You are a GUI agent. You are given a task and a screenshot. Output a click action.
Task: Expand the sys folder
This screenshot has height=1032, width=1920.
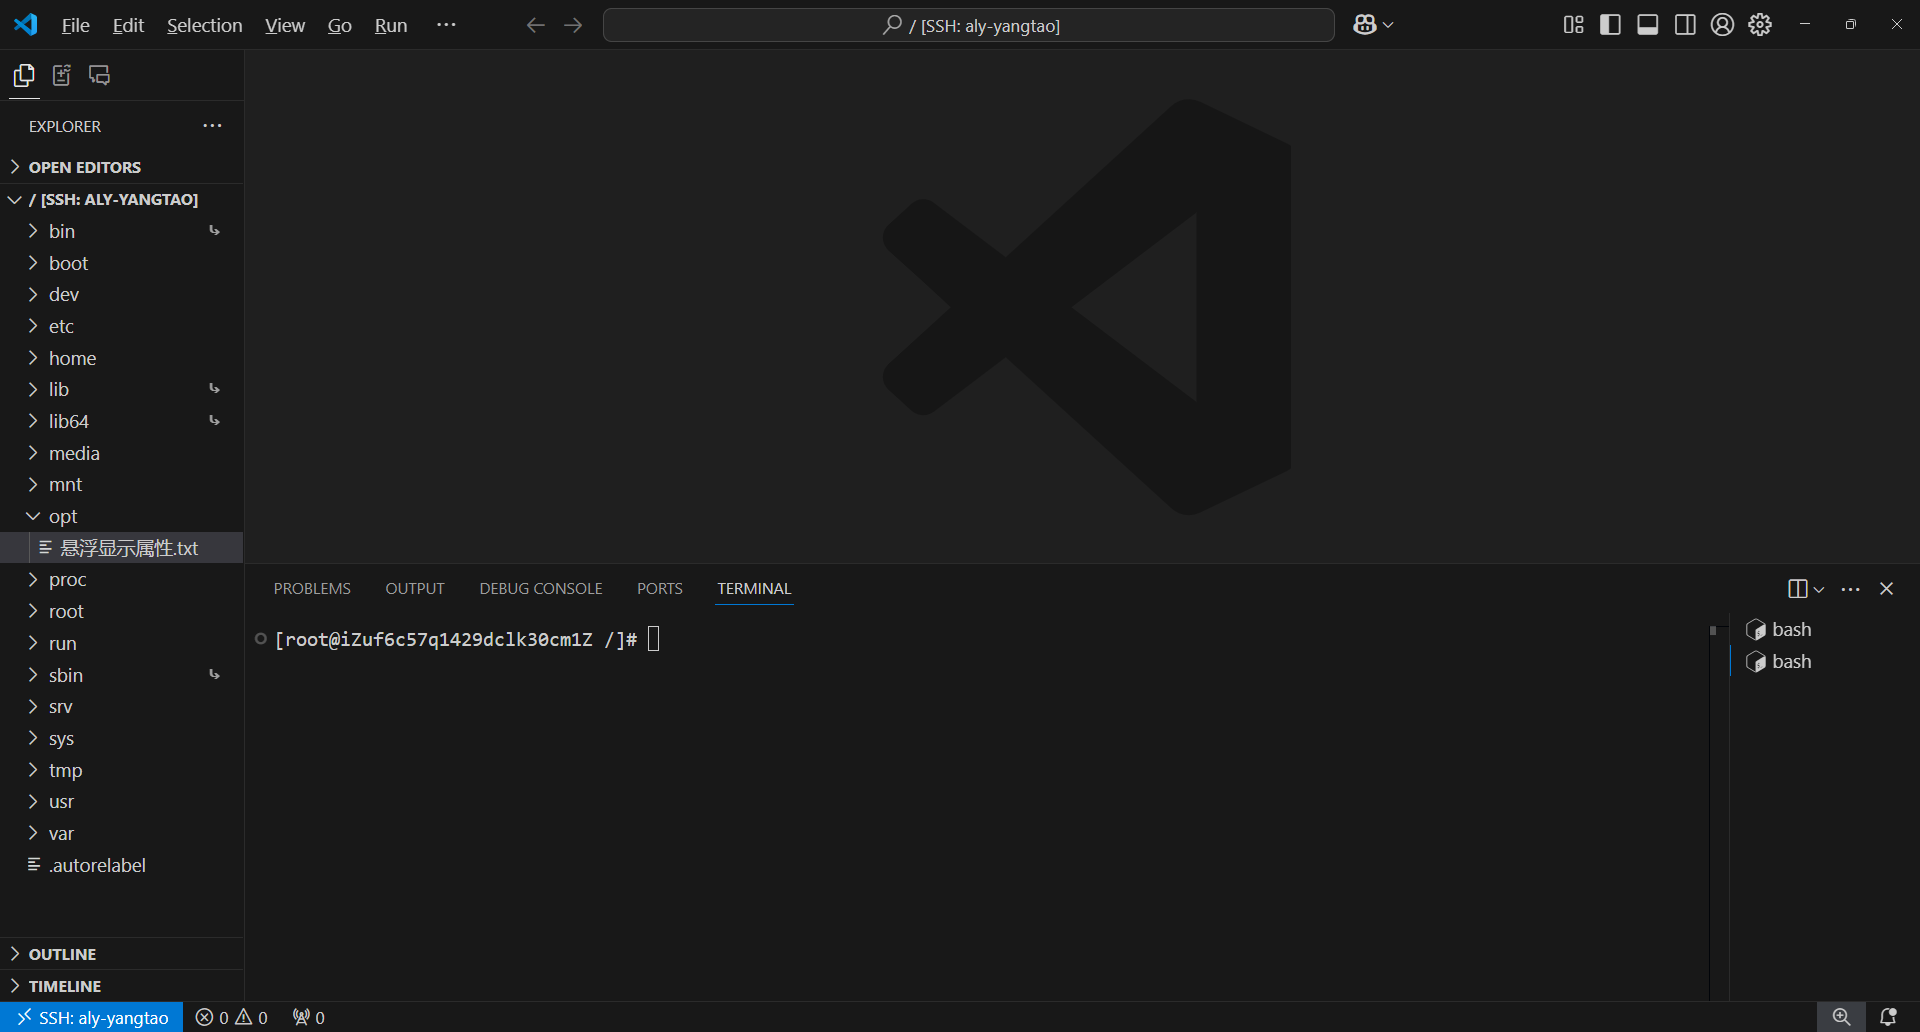[x=122, y=738]
